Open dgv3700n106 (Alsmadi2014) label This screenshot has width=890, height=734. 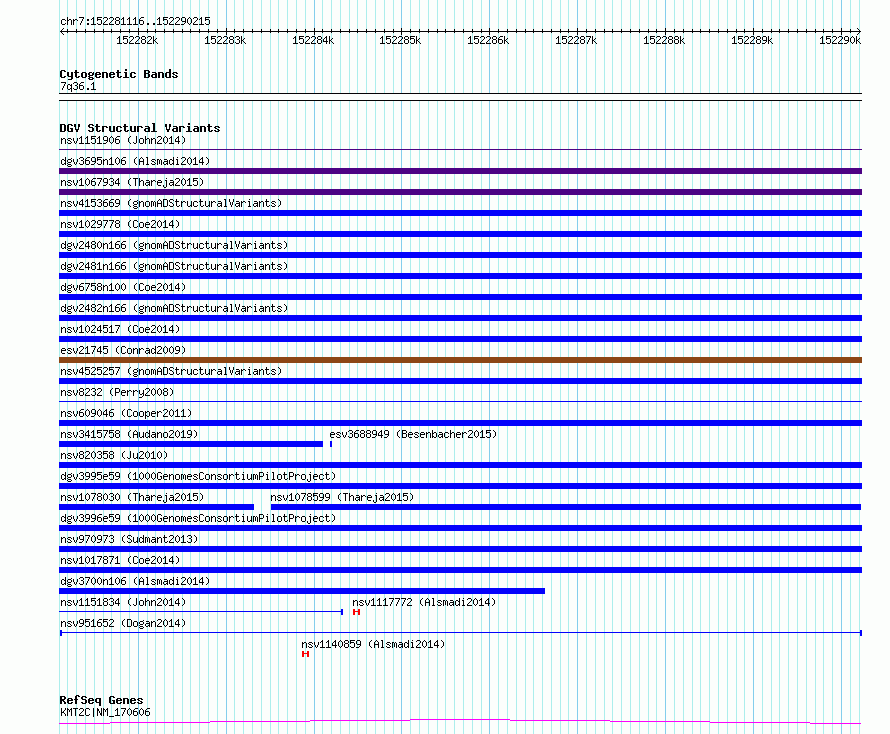pos(135,581)
